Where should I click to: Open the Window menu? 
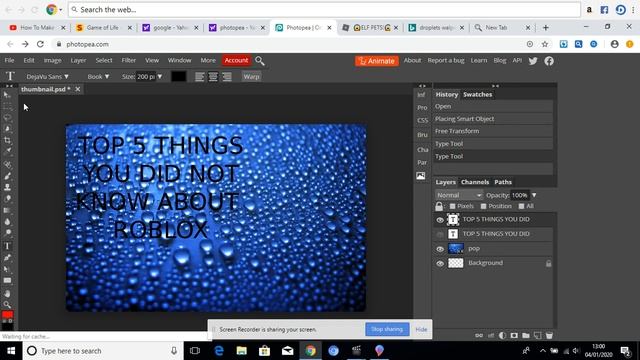[179, 60]
